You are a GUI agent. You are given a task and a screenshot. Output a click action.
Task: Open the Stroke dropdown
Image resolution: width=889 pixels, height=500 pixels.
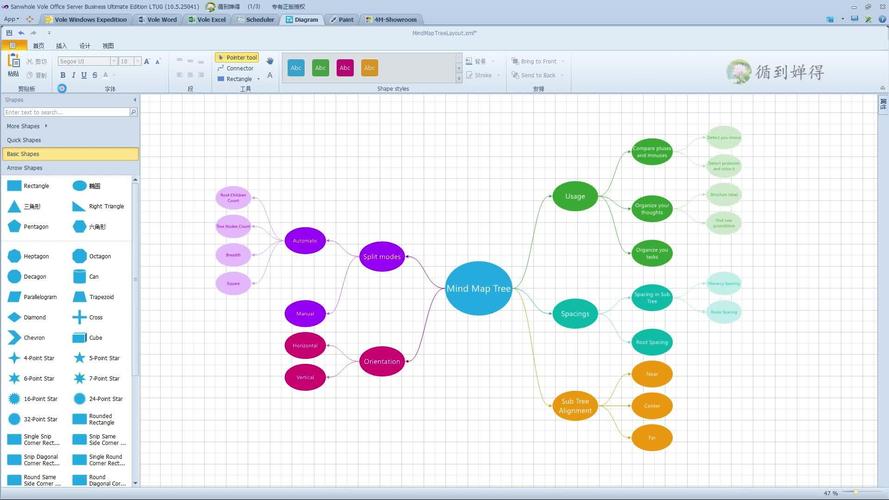(x=498, y=75)
